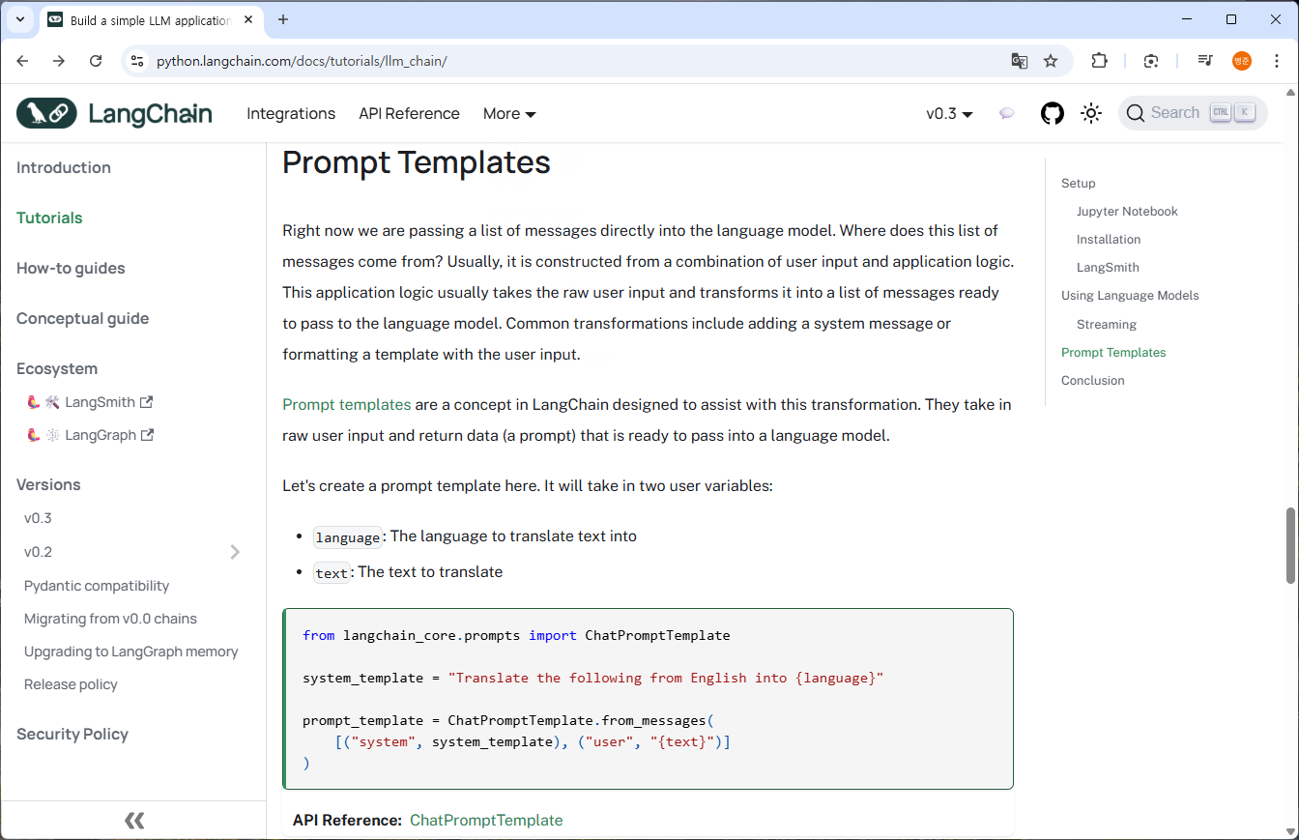1299x840 pixels.
Task: Click the LangGraph external link icon
Action: click(x=148, y=435)
